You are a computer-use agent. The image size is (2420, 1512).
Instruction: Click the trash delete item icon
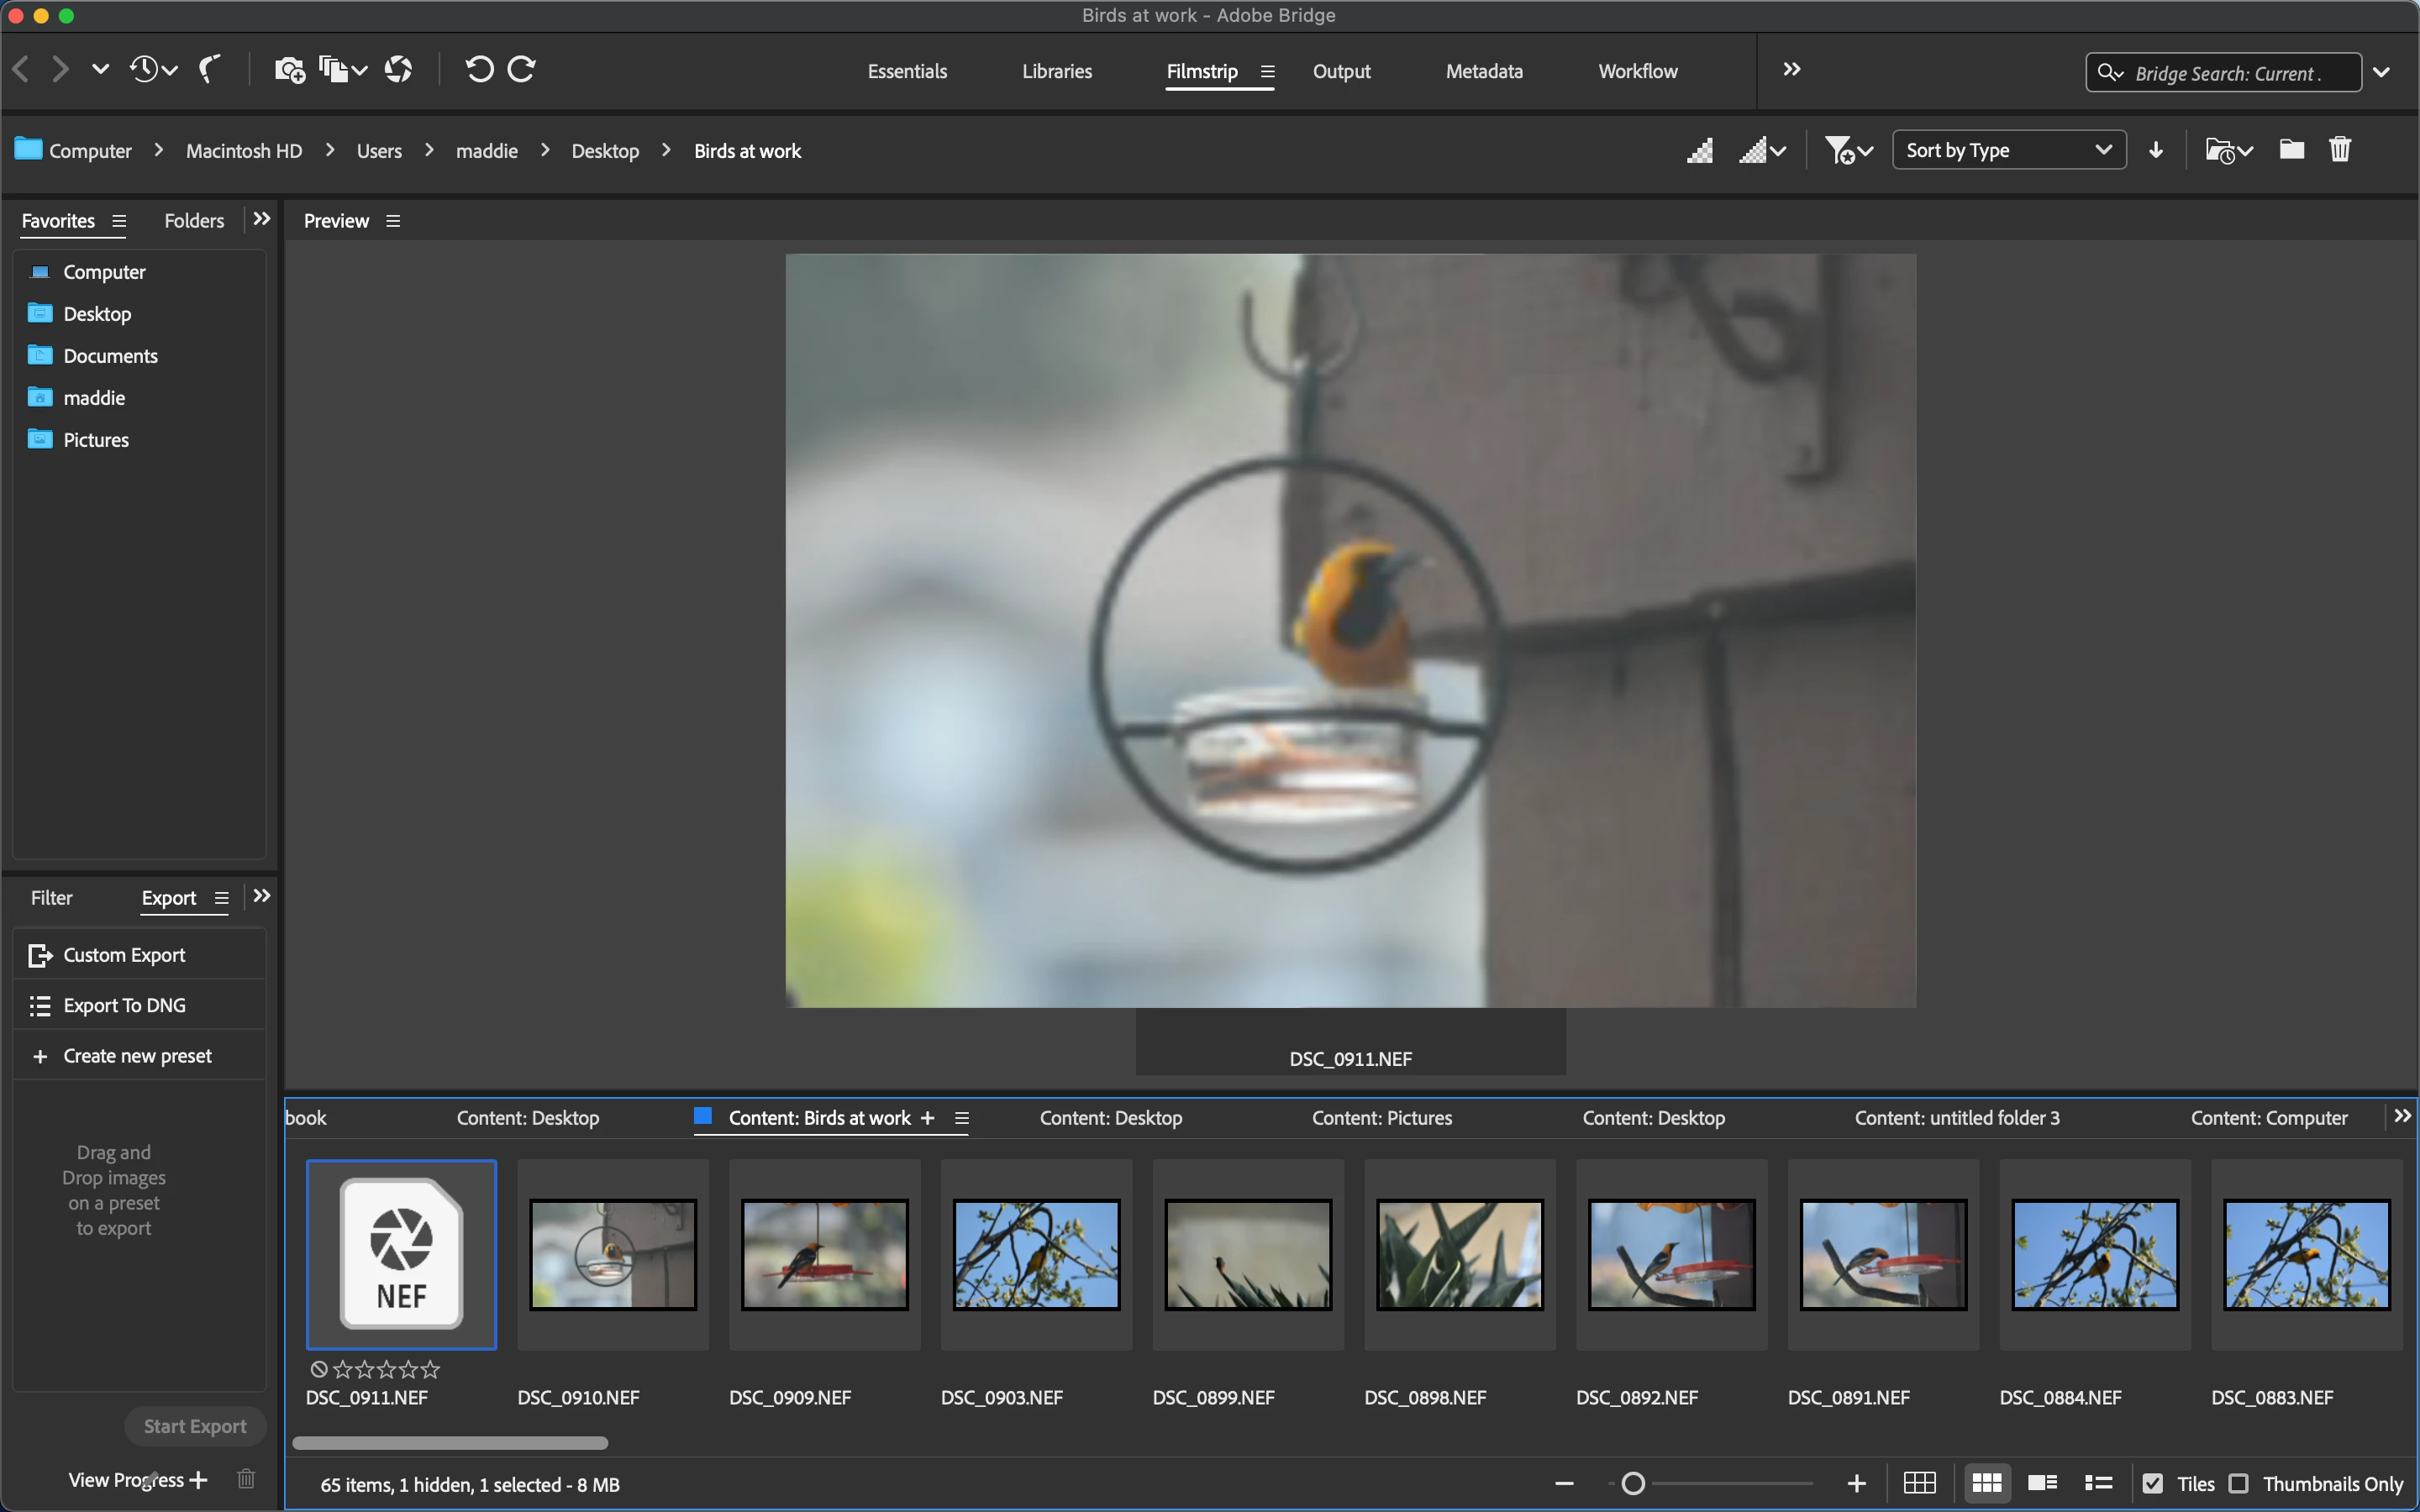(x=2339, y=150)
